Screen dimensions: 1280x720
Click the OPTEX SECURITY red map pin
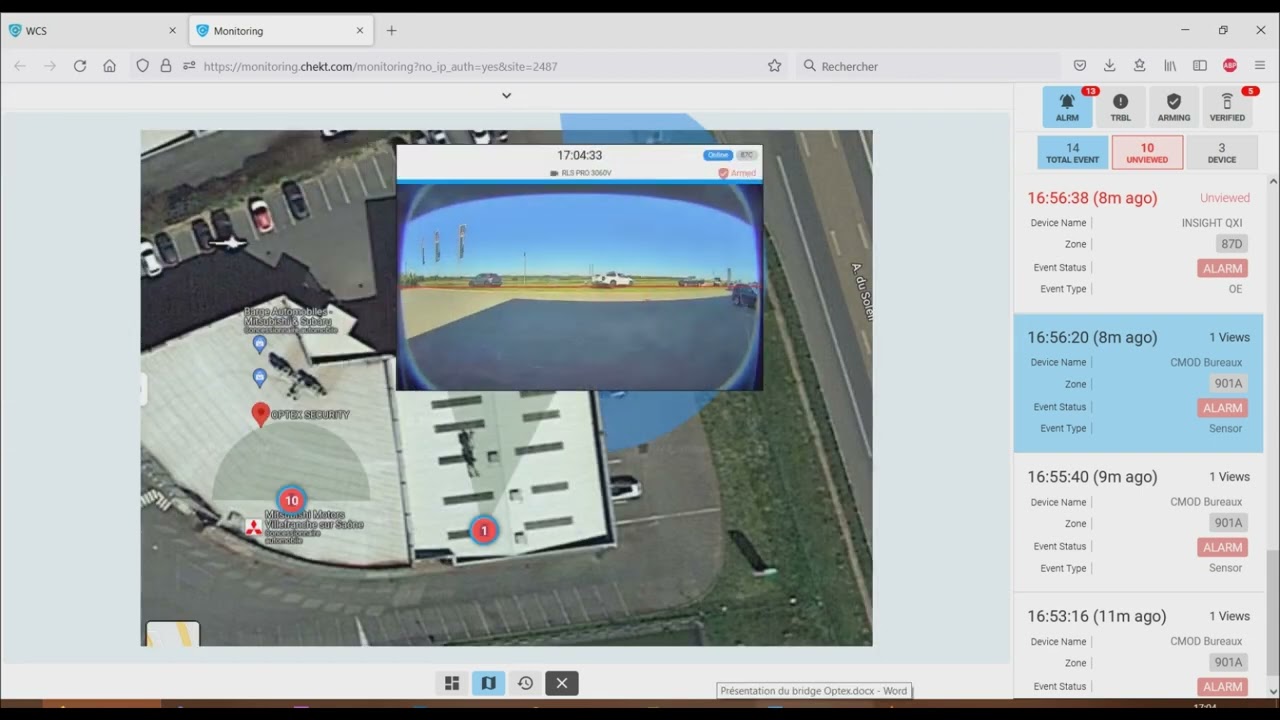260,414
